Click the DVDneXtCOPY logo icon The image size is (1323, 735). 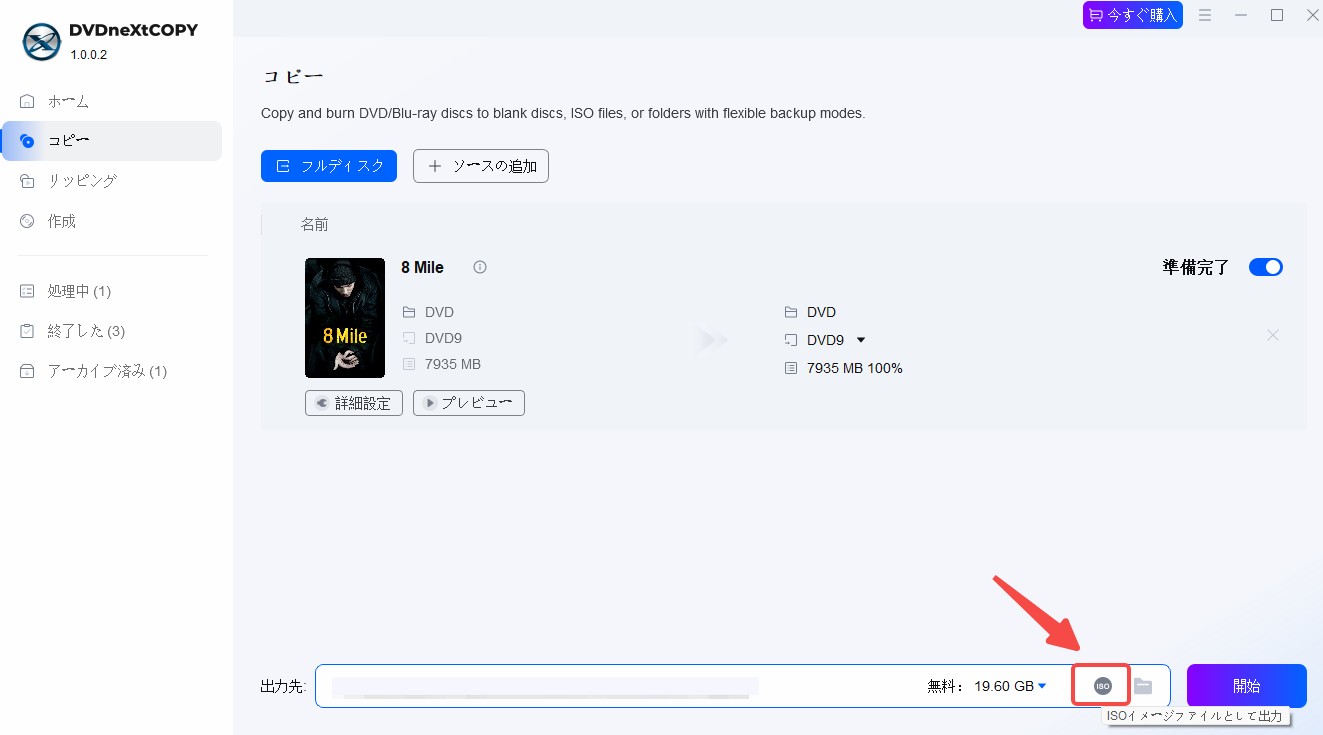pos(41,41)
